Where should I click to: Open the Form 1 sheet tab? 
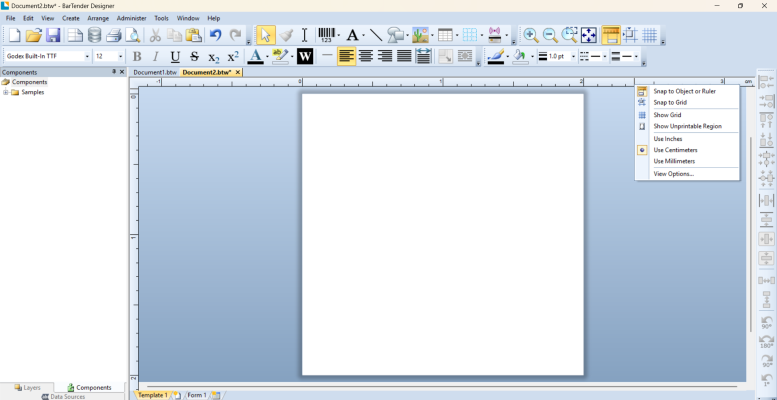[197, 395]
